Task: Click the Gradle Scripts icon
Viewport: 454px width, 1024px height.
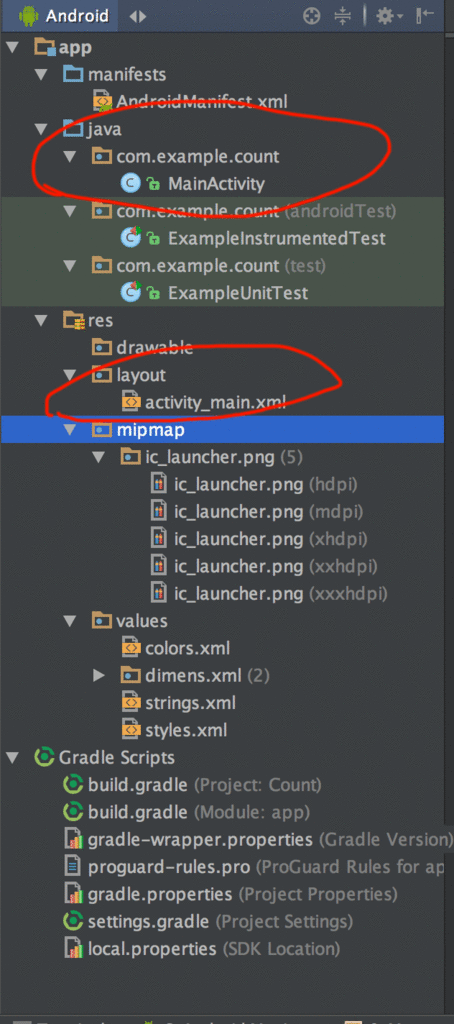Action: (44, 758)
